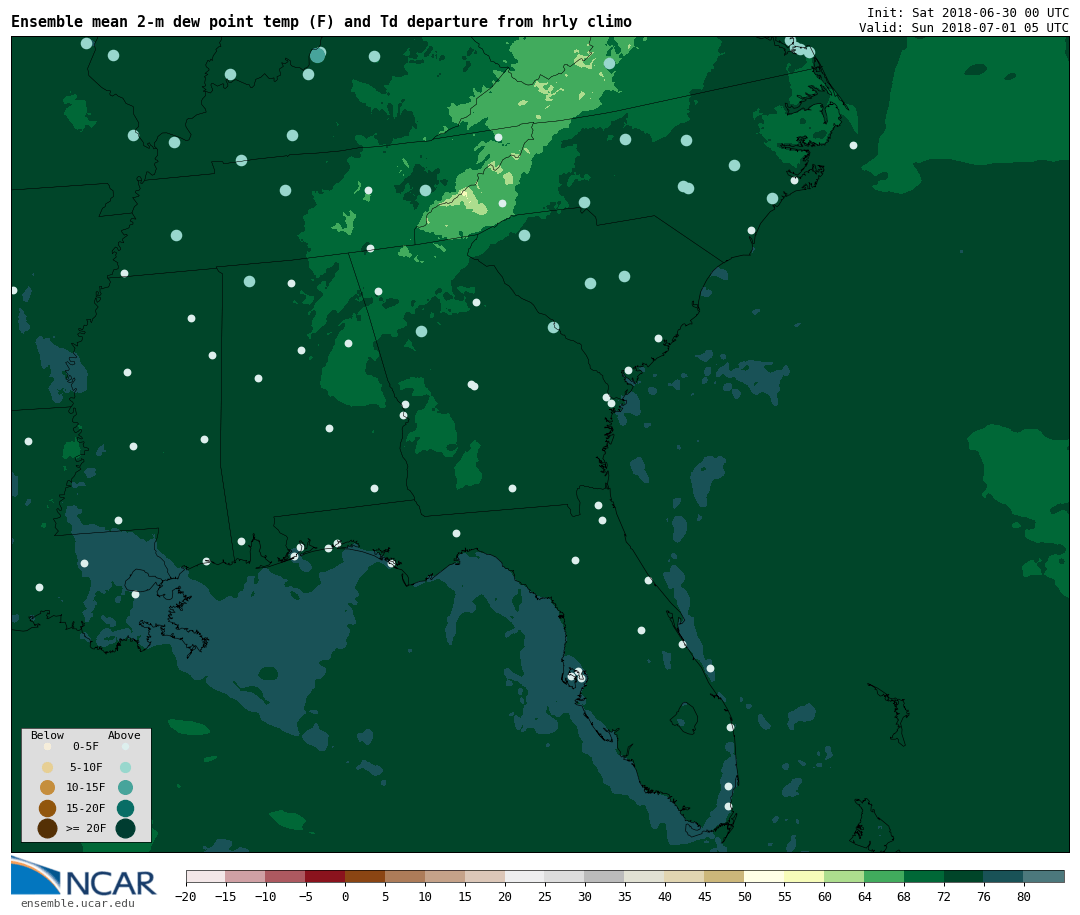
Task: Select the Below 0-5F legend circle
Action: (48, 746)
